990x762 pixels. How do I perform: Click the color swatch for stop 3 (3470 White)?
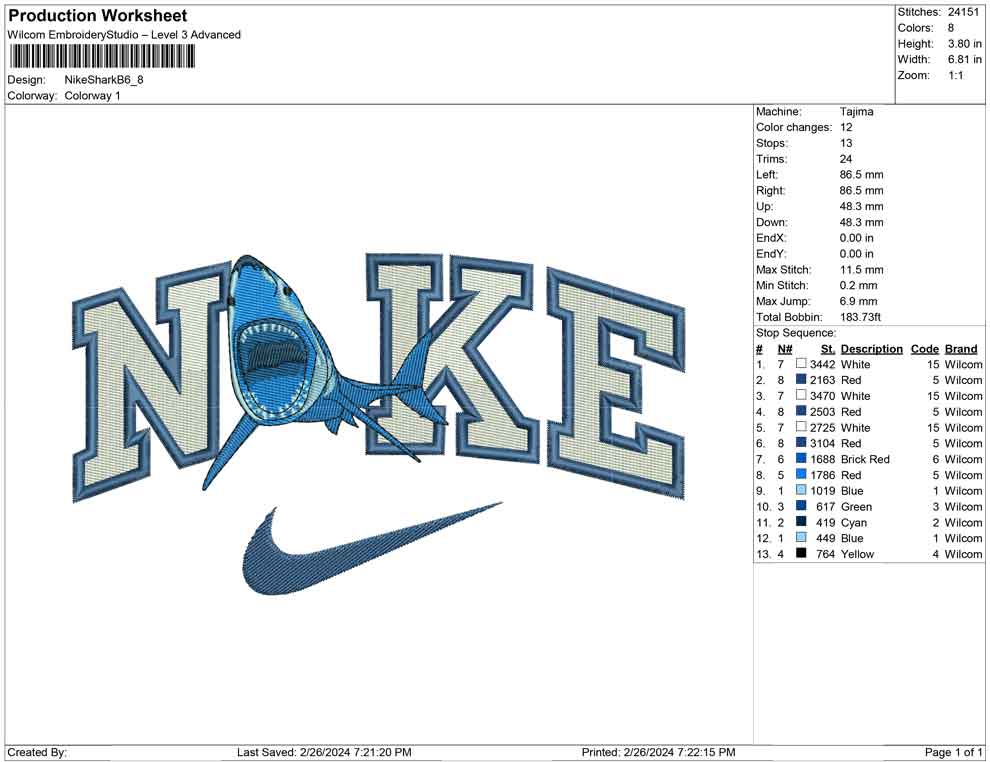(x=801, y=395)
